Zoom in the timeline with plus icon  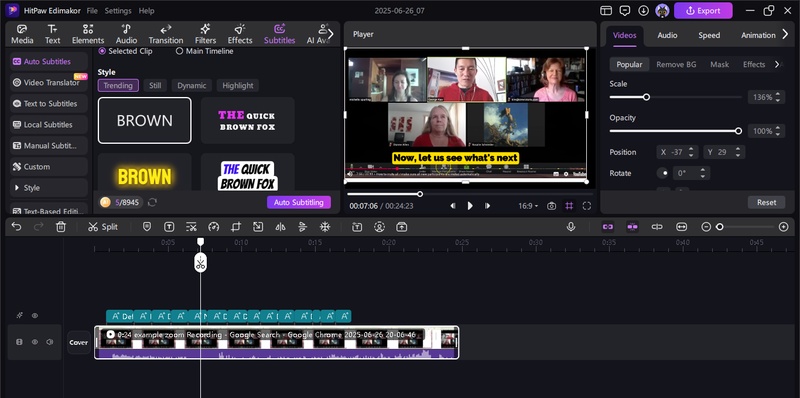pos(784,227)
